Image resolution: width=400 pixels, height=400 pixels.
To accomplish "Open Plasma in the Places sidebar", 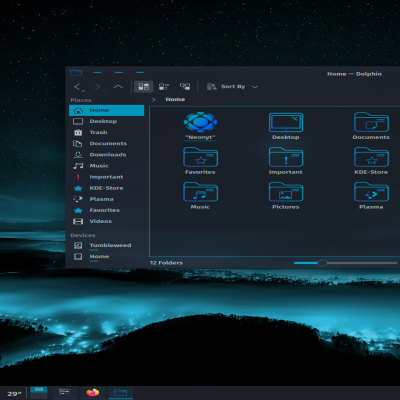I will point(107,199).
